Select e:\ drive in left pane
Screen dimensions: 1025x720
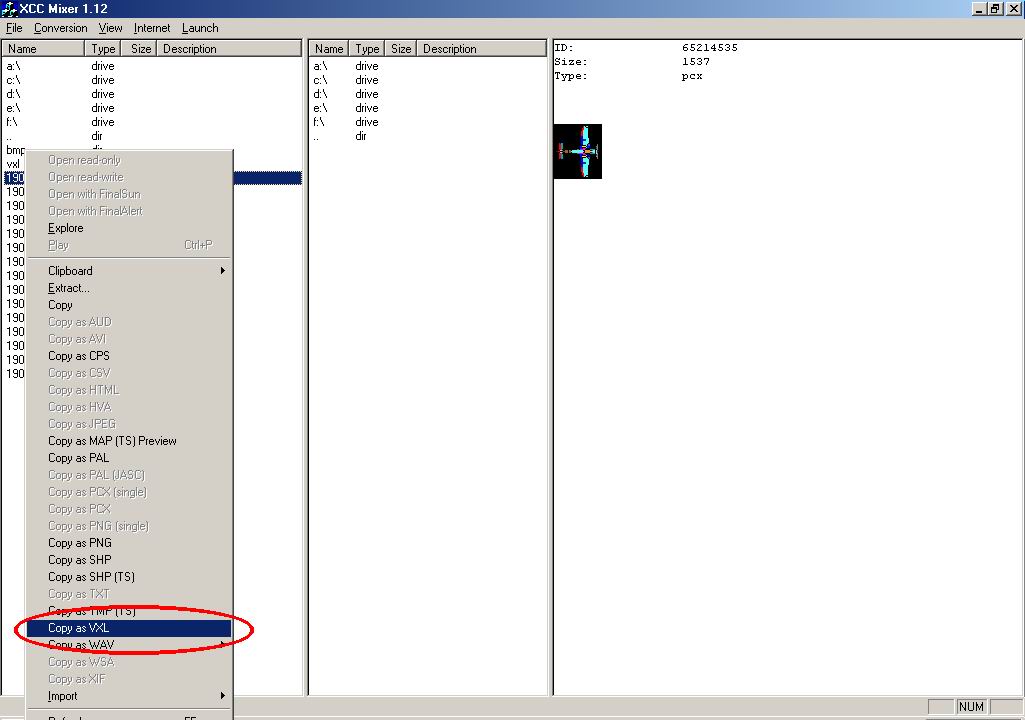pyautogui.click(x=13, y=108)
